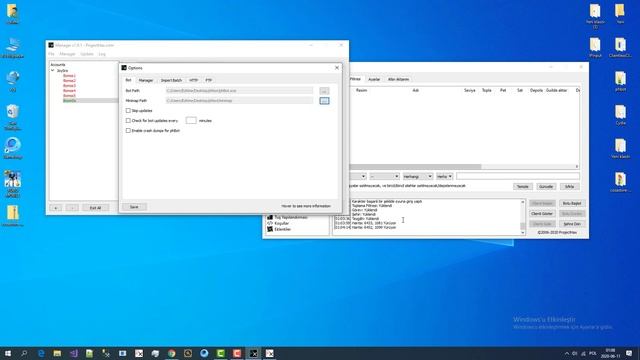Image resolution: width=640 pixels, height=360 pixels.
Task: Click the Topla column header
Action: tap(487, 90)
